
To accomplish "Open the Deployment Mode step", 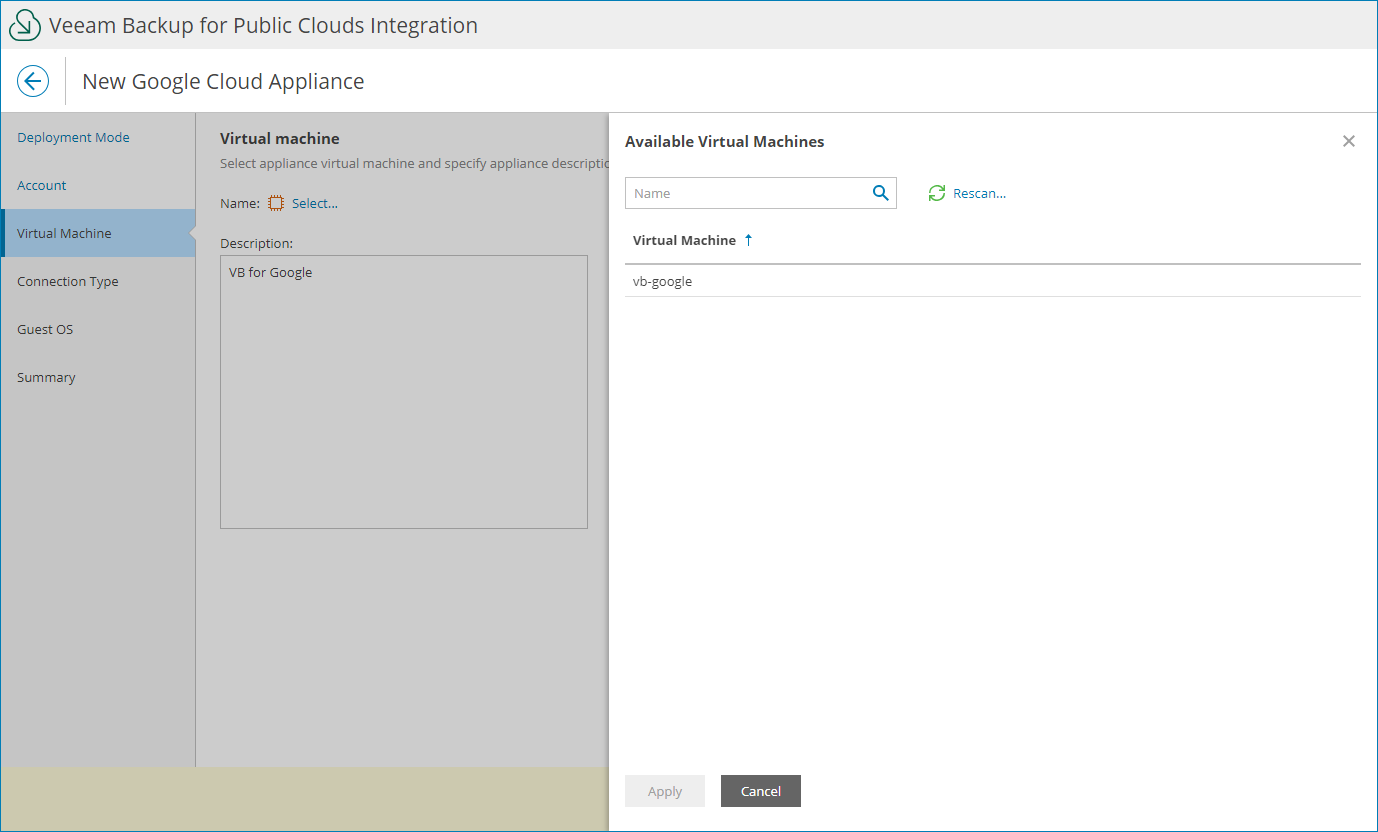I will coord(73,137).
